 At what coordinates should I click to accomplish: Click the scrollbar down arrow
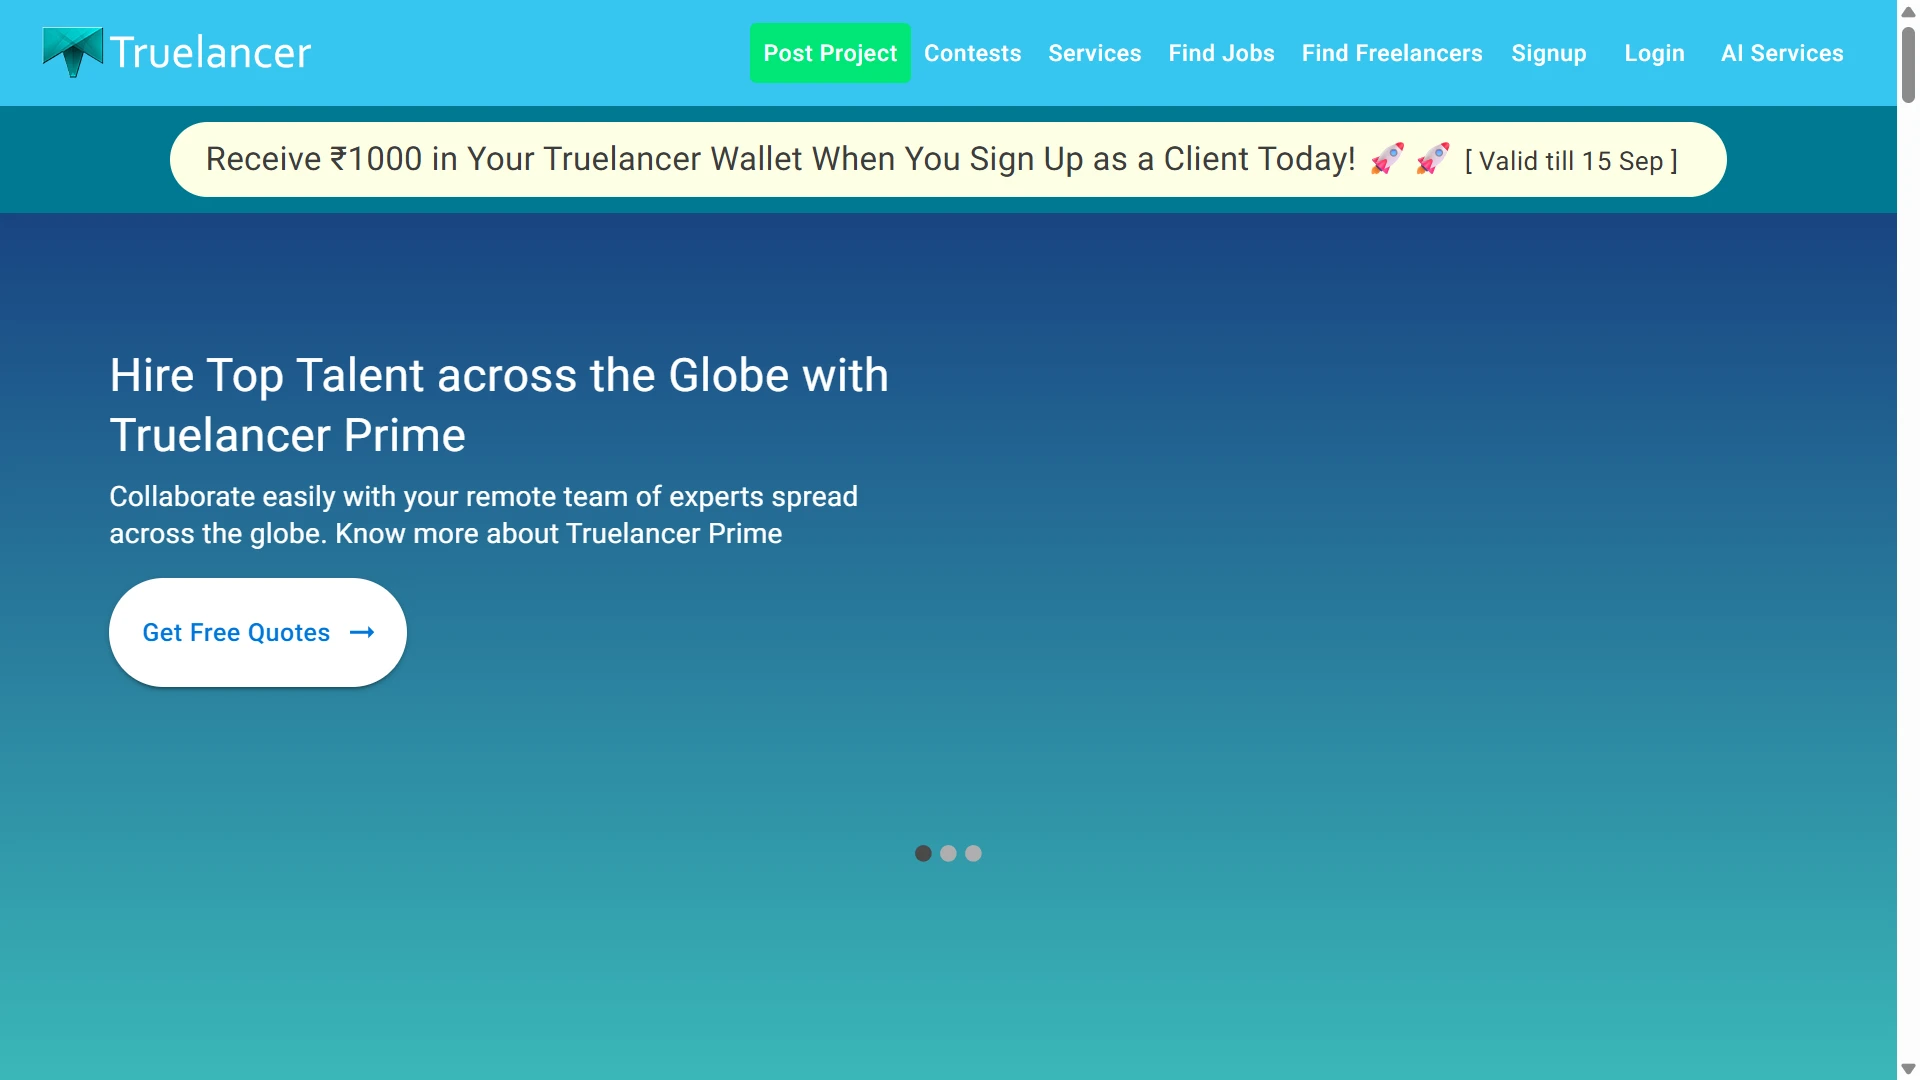tap(1908, 1069)
